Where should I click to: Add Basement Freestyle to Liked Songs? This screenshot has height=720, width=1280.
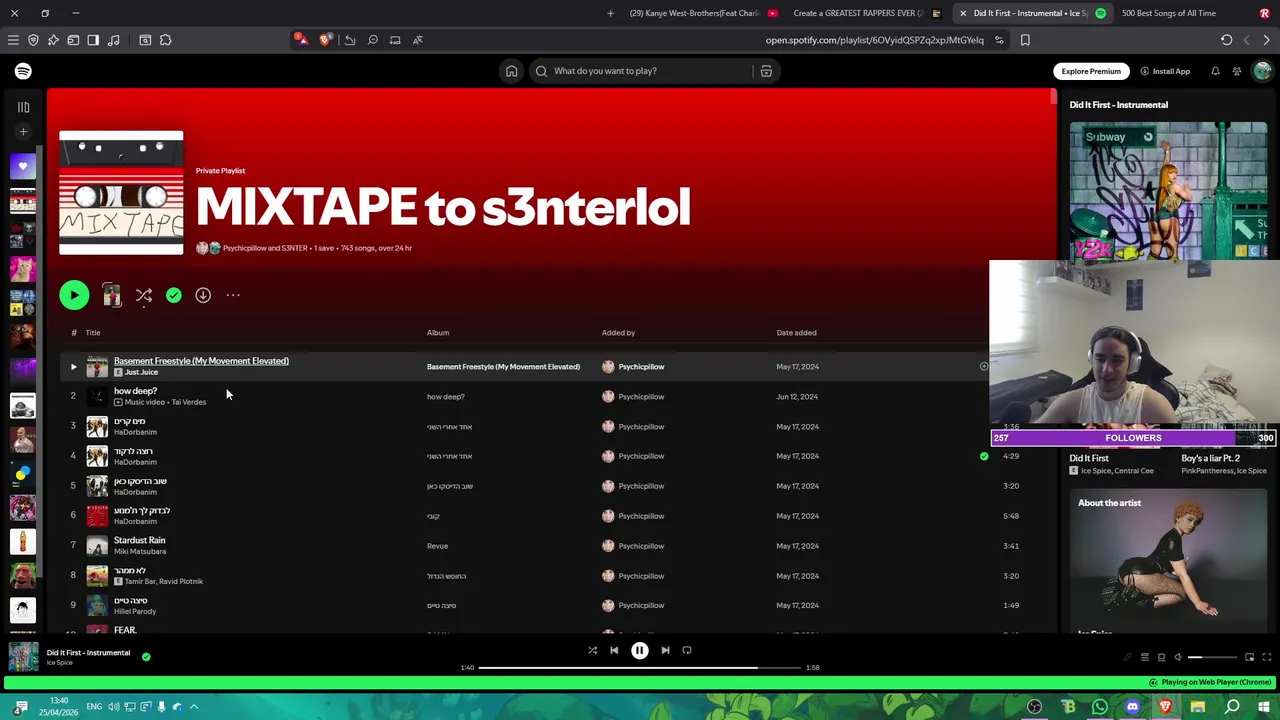click(984, 366)
